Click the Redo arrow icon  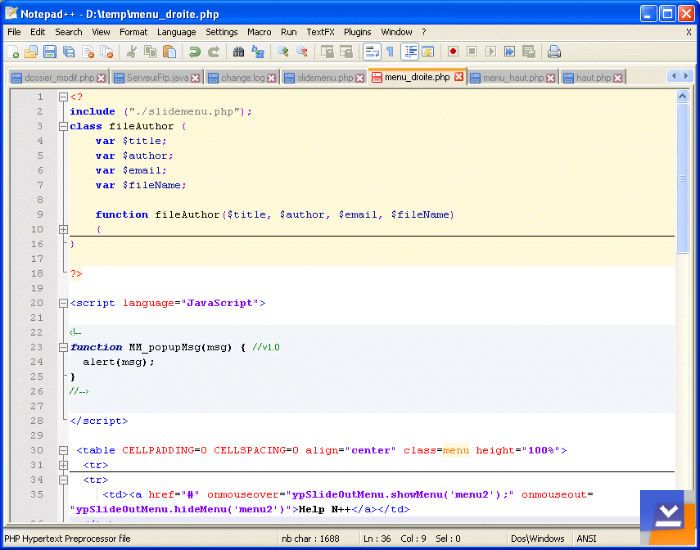point(214,52)
